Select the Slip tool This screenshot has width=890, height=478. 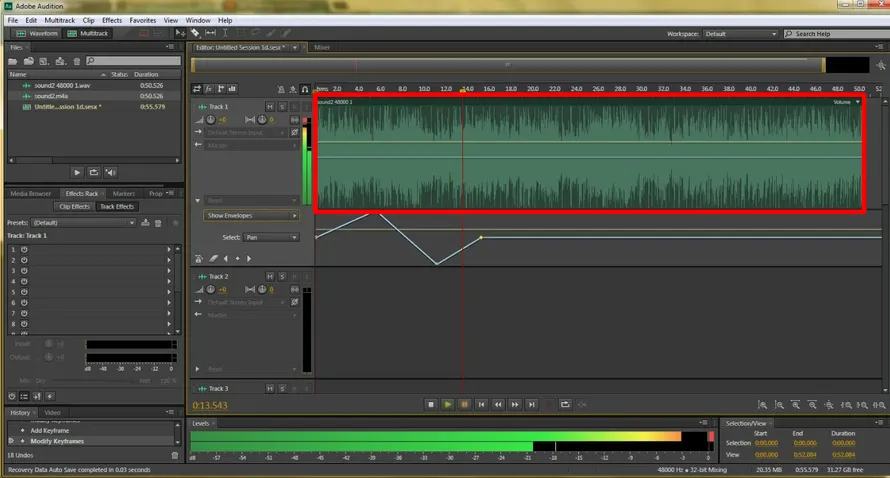pyautogui.click(x=211, y=33)
